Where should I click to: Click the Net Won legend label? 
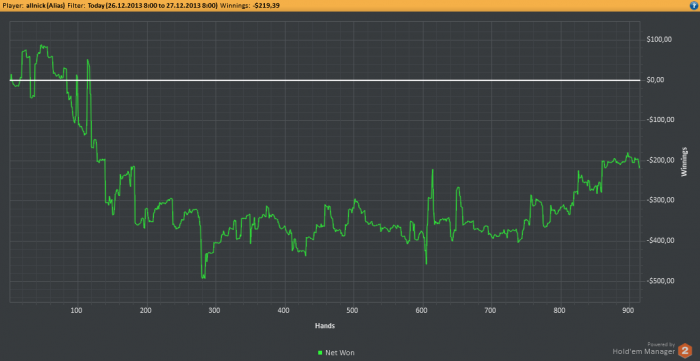click(x=340, y=353)
